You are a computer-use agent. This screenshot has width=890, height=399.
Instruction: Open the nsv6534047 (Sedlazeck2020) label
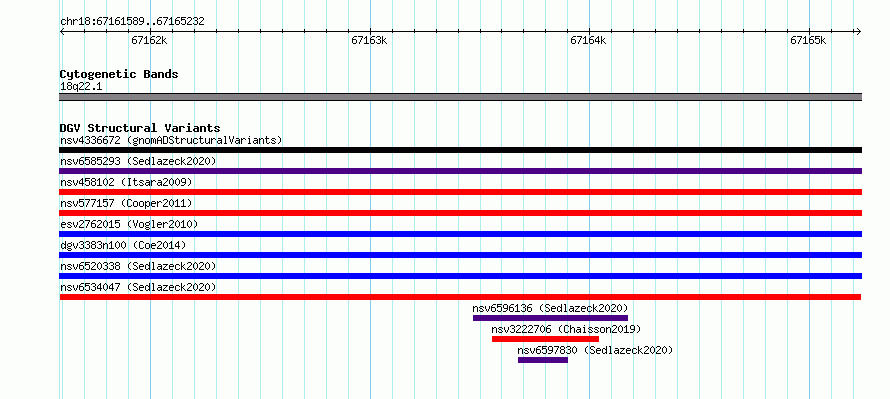[138, 287]
